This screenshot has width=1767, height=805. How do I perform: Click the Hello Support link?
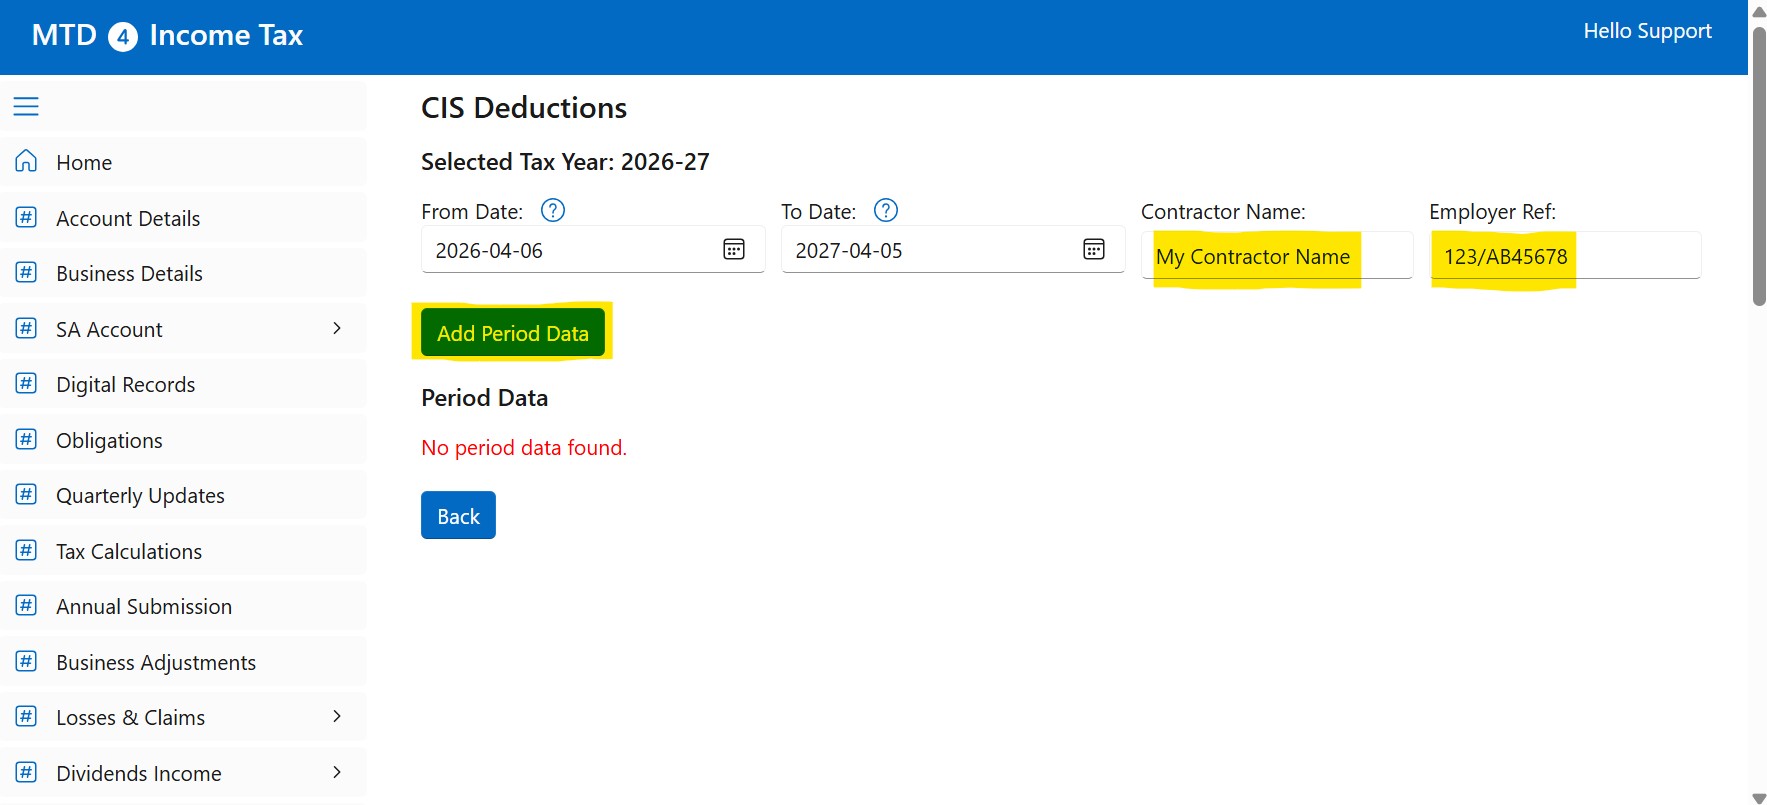[1647, 31]
